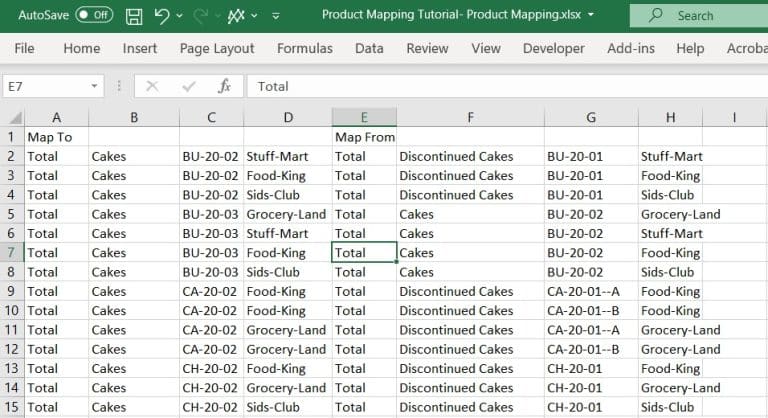Click the Enter checkmark in formula bar
The width and height of the screenshot is (768, 418).
[189, 86]
